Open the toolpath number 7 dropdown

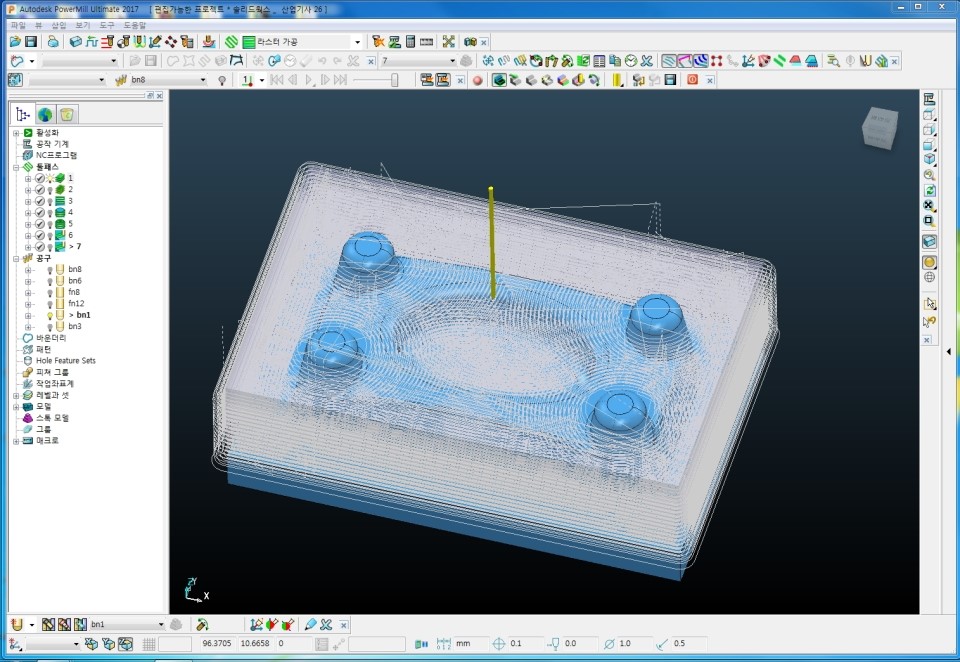coord(452,61)
